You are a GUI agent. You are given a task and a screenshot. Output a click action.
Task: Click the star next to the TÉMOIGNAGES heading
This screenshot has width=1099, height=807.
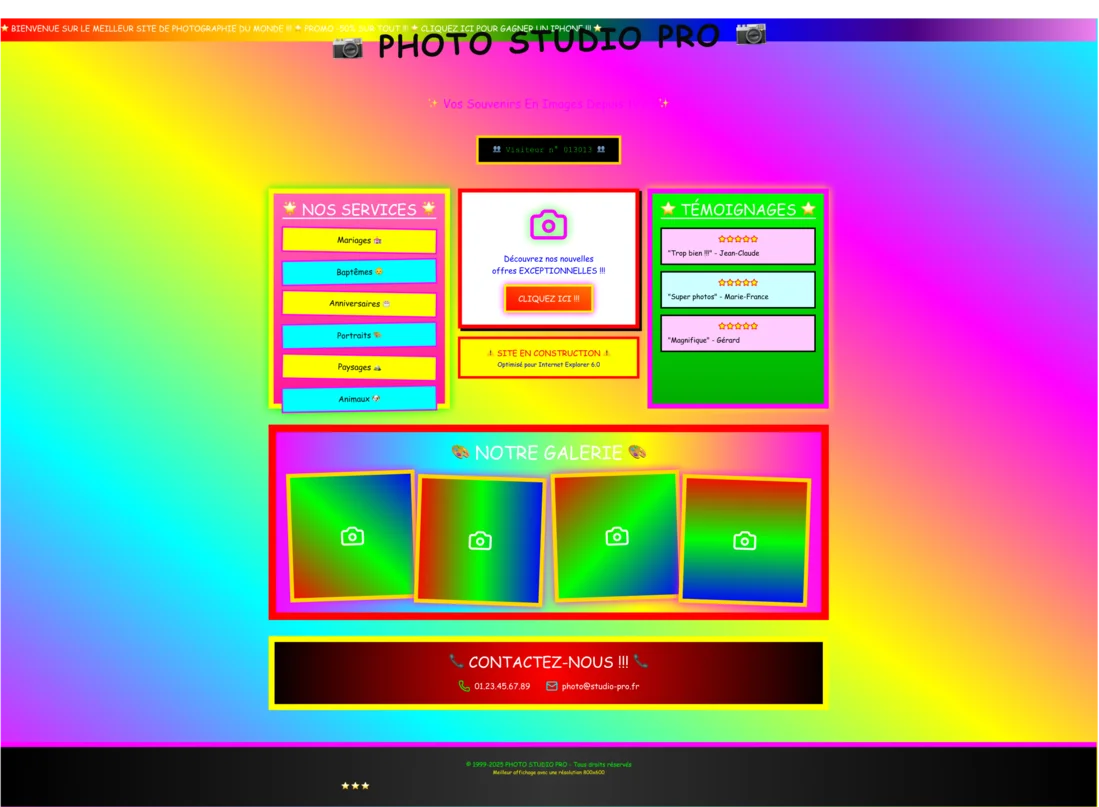[668, 209]
